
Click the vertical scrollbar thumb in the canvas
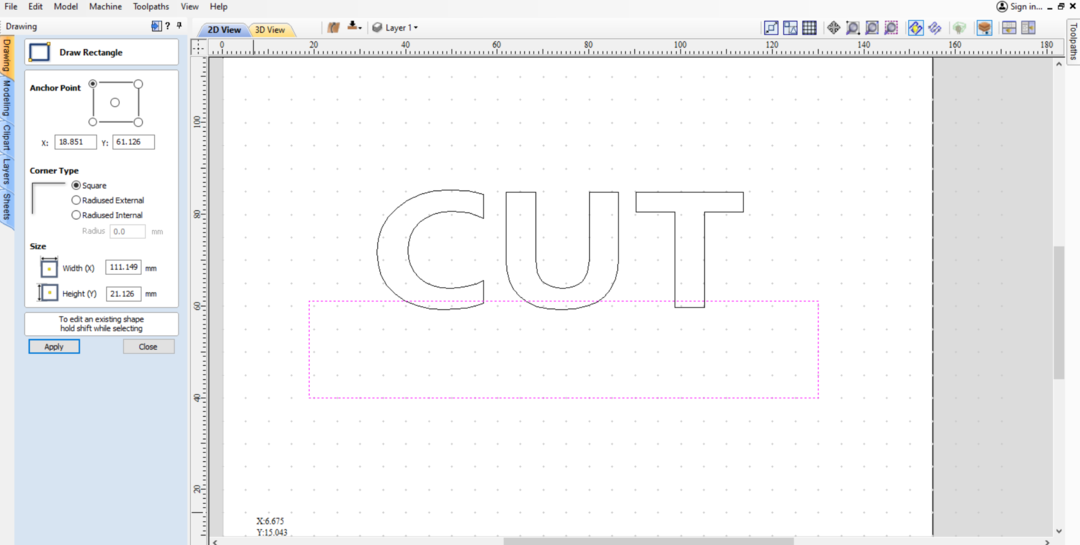click(x=1059, y=312)
